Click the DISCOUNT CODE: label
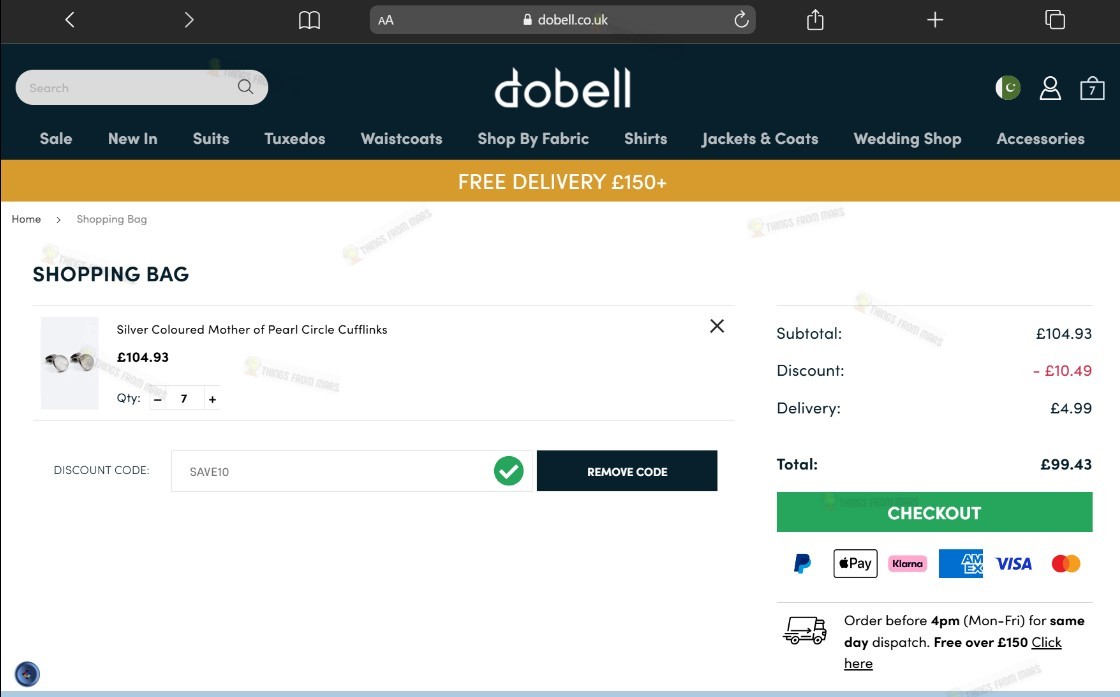 pyautogui.click(x=101, y=470)
